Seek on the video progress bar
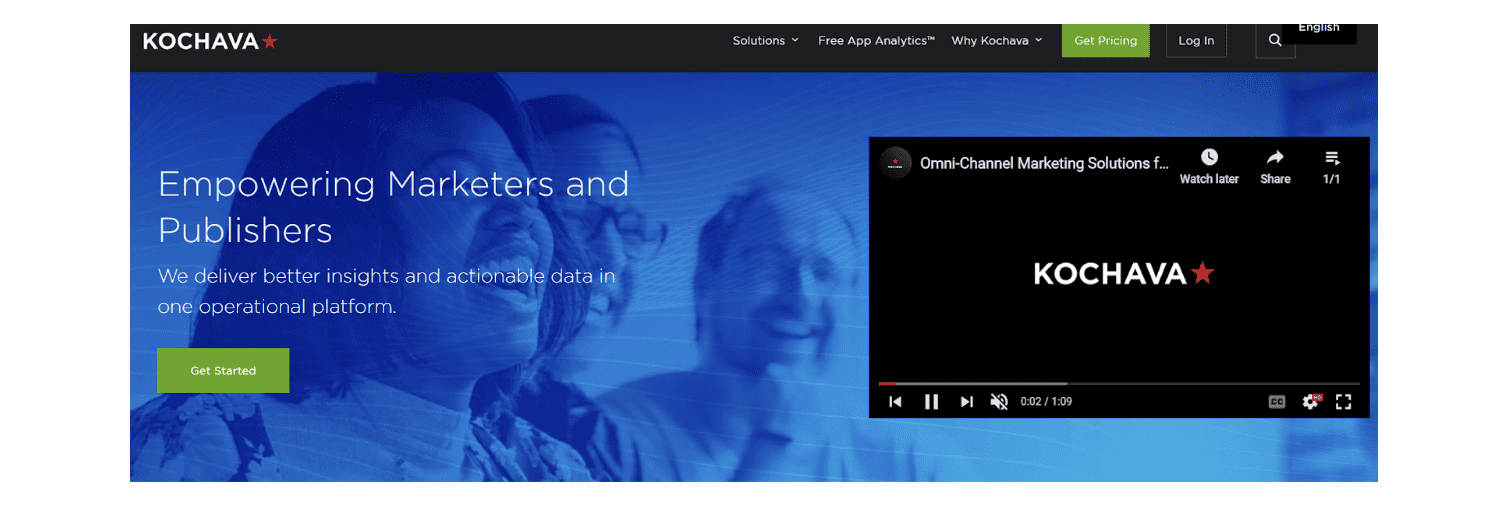 [1119, 383]
